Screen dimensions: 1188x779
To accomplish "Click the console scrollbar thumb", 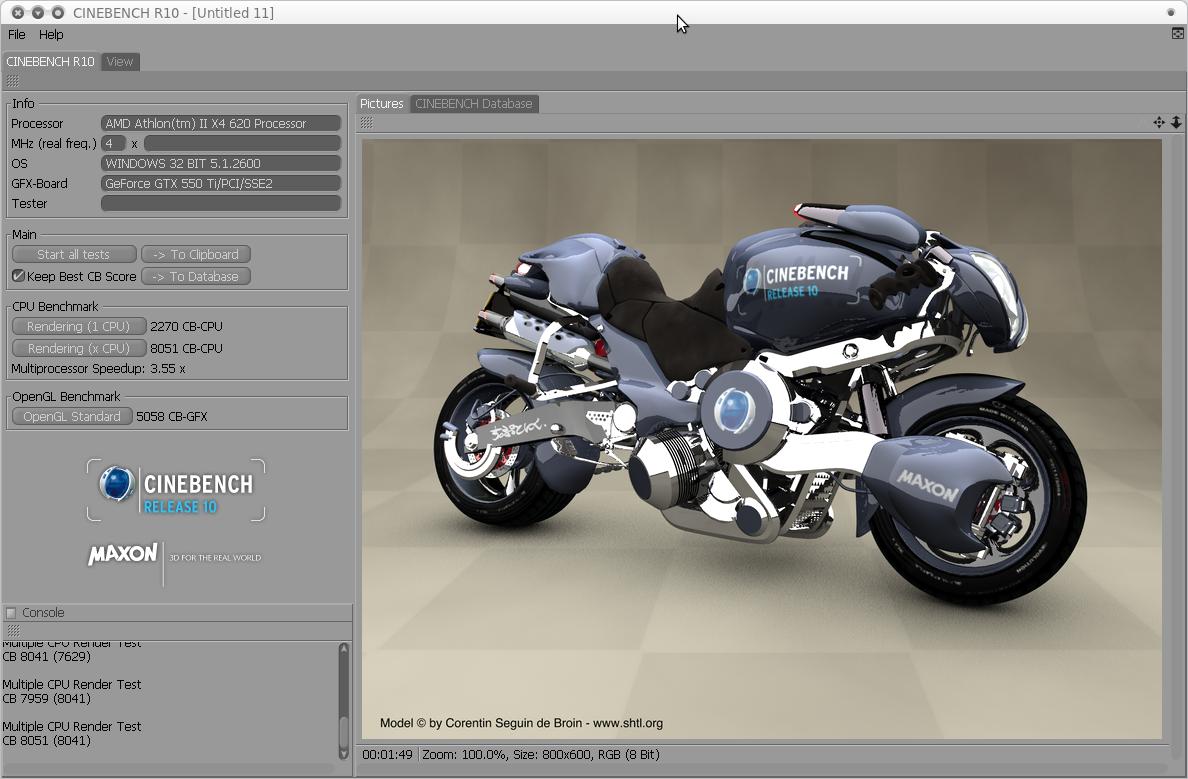I will [x=344, y=731].
